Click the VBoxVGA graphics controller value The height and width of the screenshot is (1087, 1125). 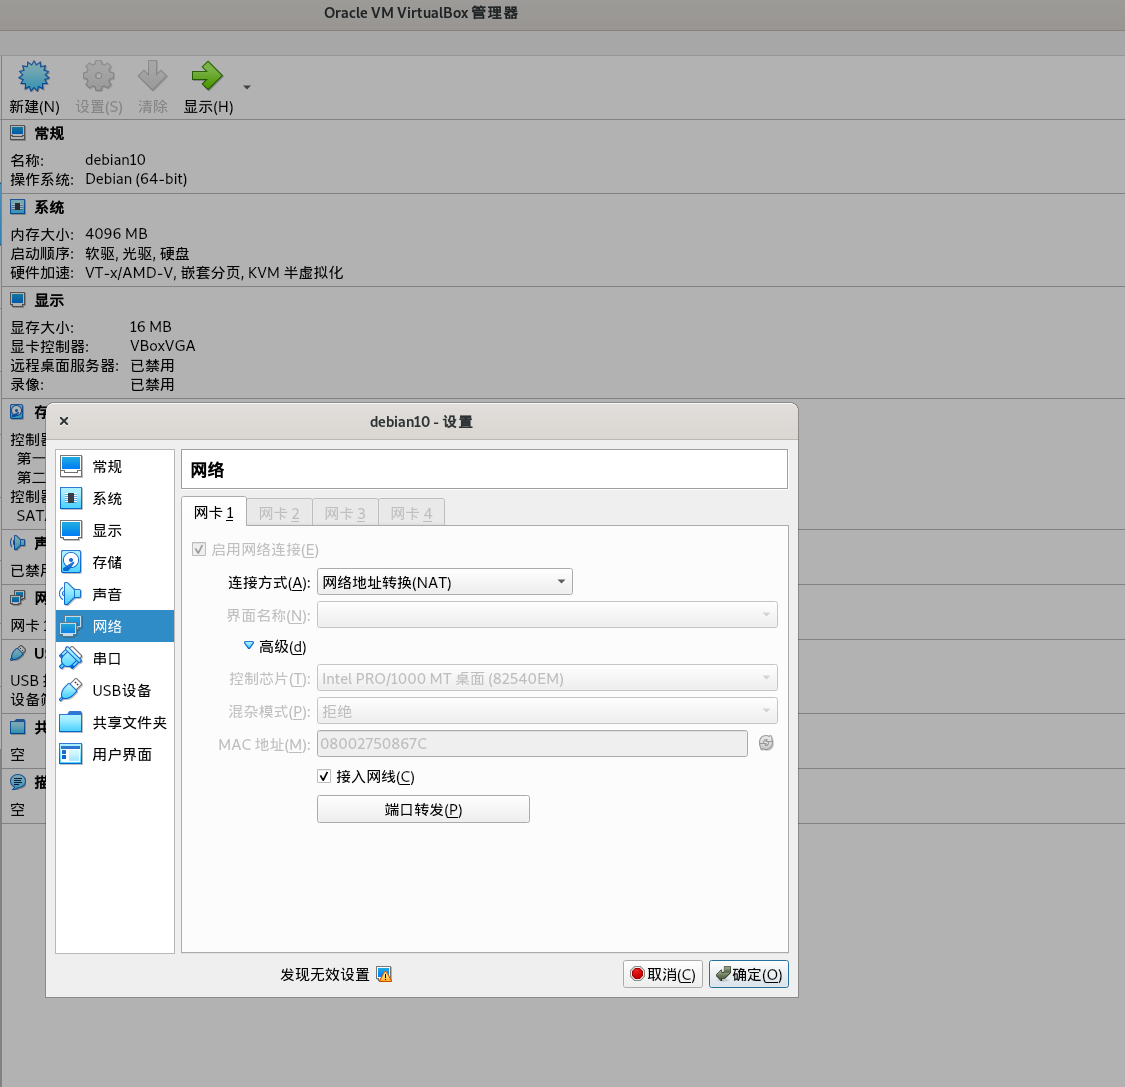[163, 346]
